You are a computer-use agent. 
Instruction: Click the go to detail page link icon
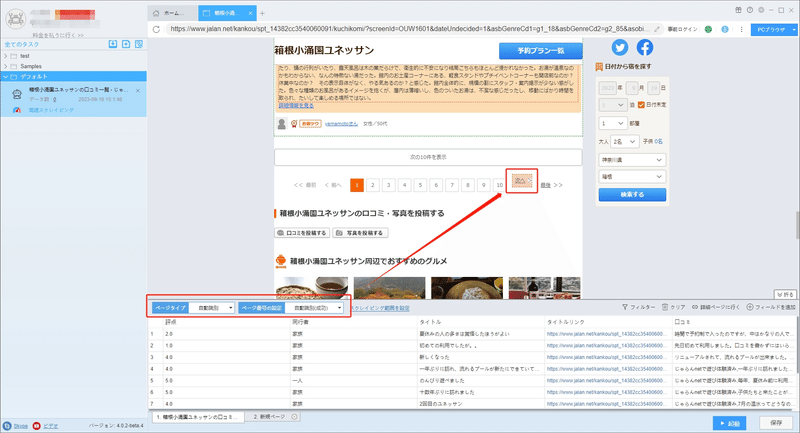click(x=695, y=307)
